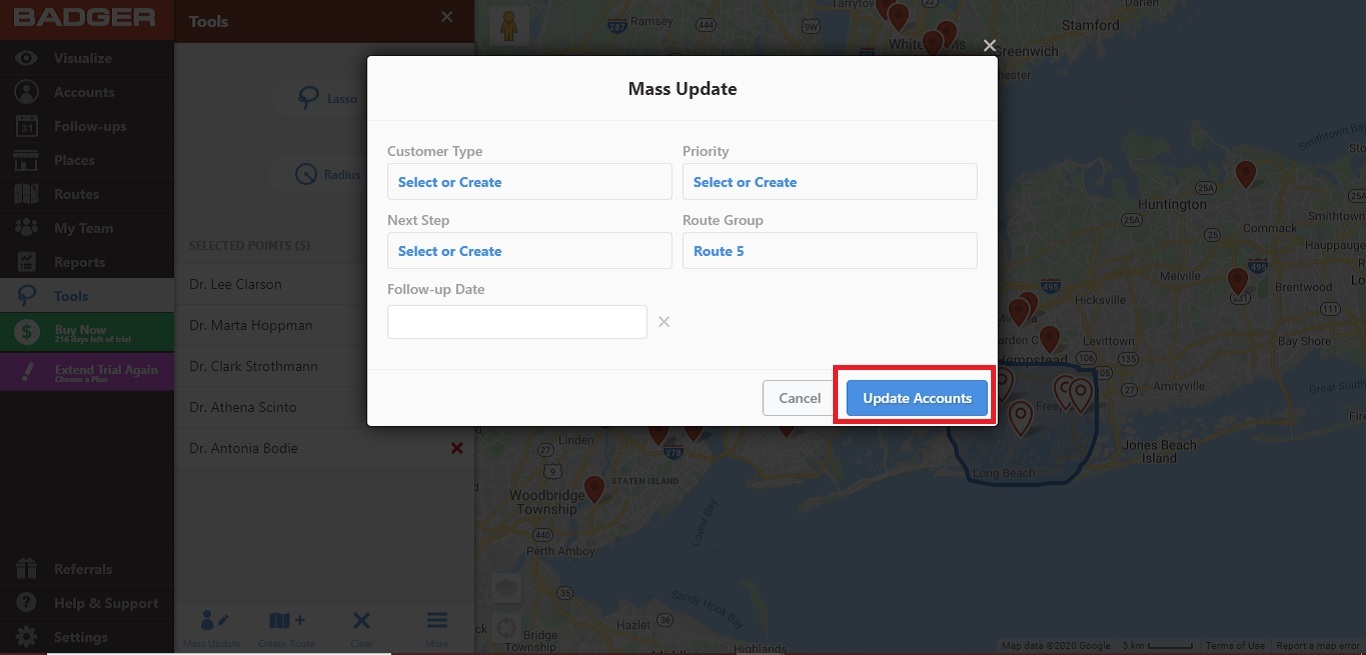Click Report a map error link
Image resolution: width=1366 pixels, height=655 pixels.
coord(1319,646)
